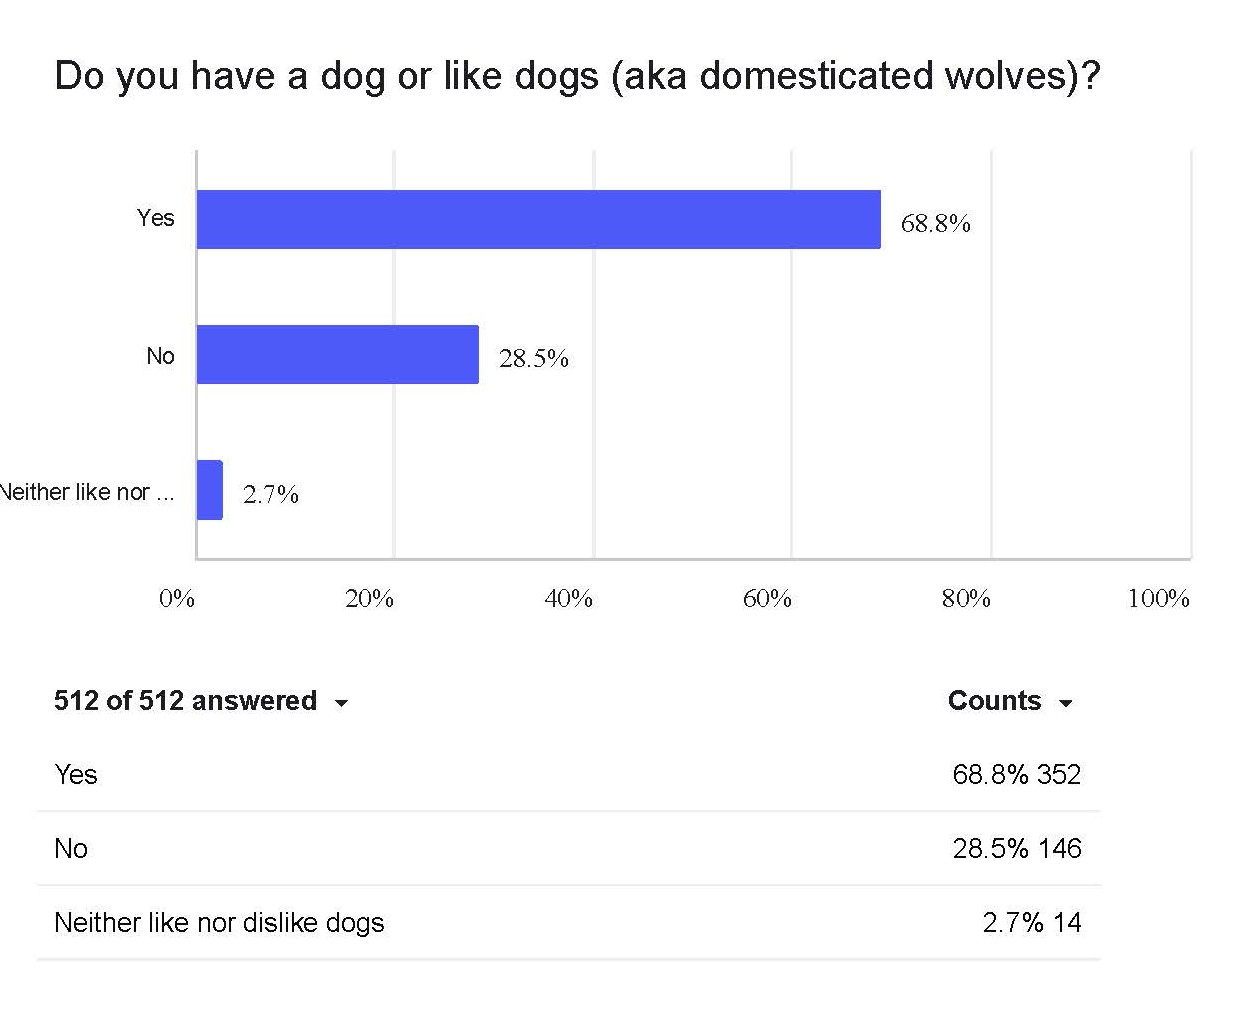Image resolution: width=1250 pixels, height=1012 pixels.
Task: Select the blue No bar in chart
Action: pyautogui.click(x=337, y=354)
